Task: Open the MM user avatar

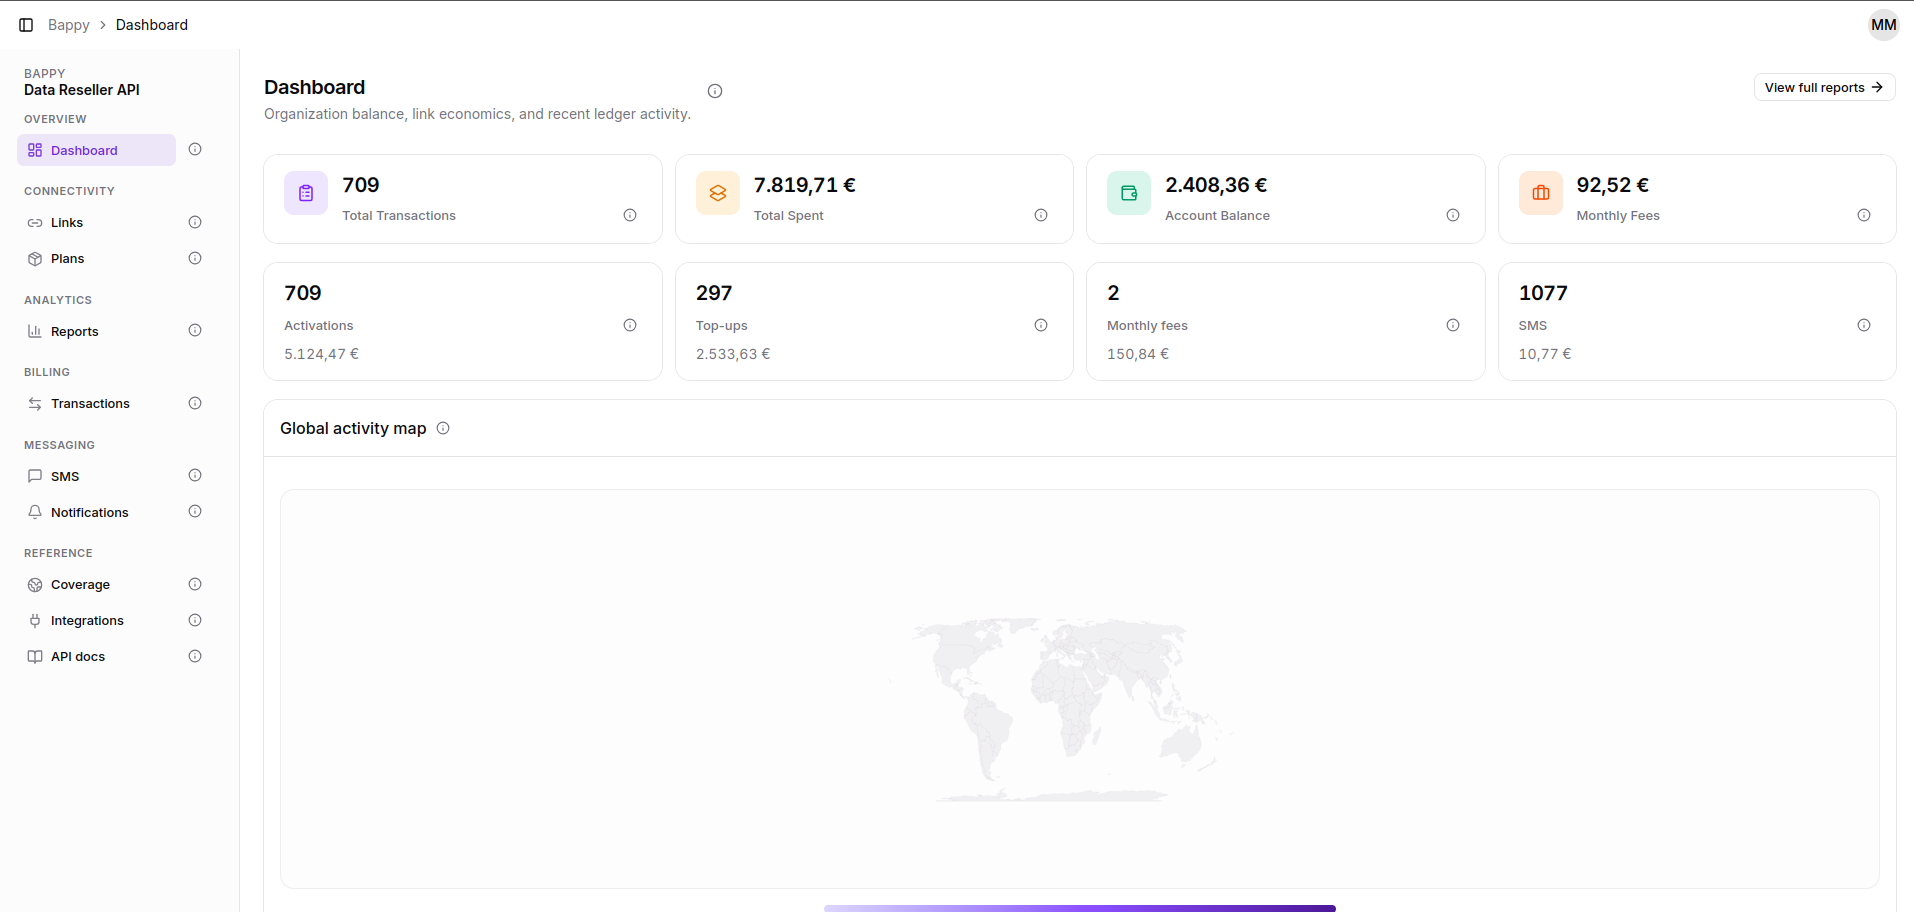Action: 1883,25
